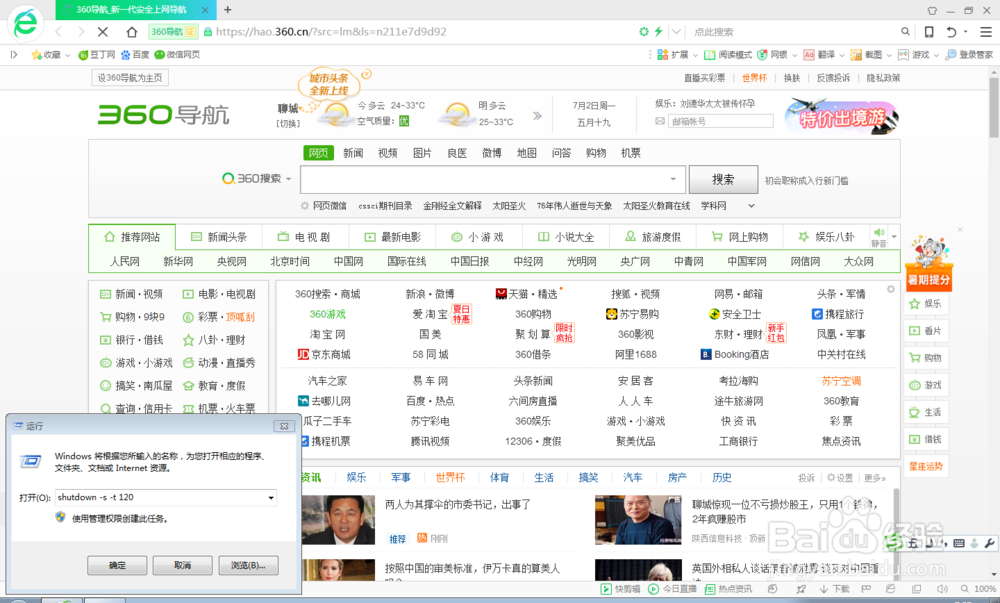This screenshot has width=1000, height=603.
Task: Select the 图片 search tab
Action: [422, 153]
